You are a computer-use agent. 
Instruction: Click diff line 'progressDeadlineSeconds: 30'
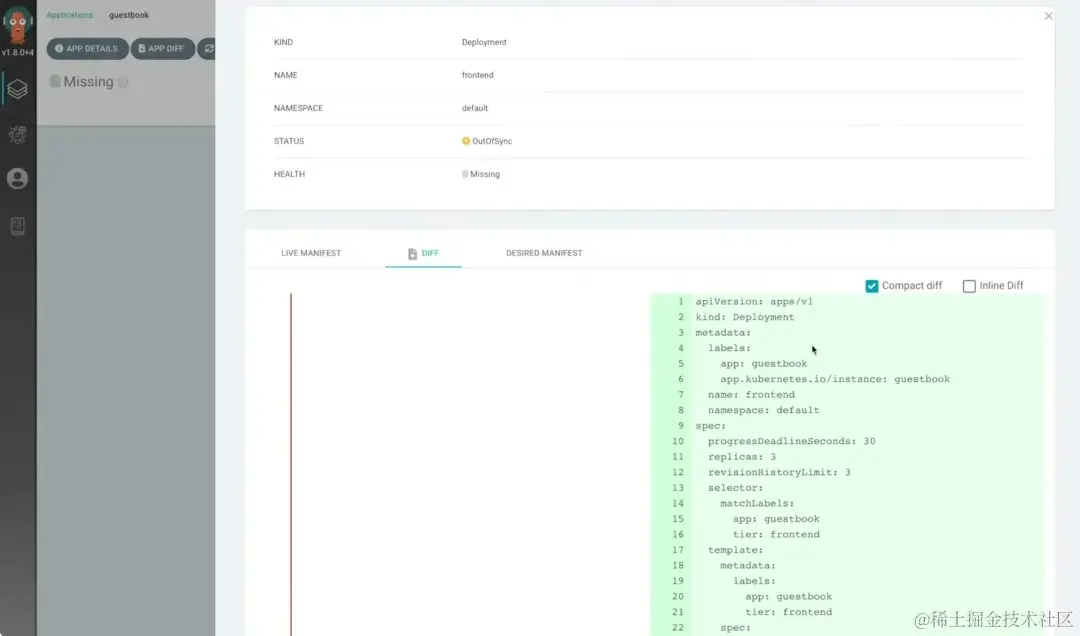(791, 441)
